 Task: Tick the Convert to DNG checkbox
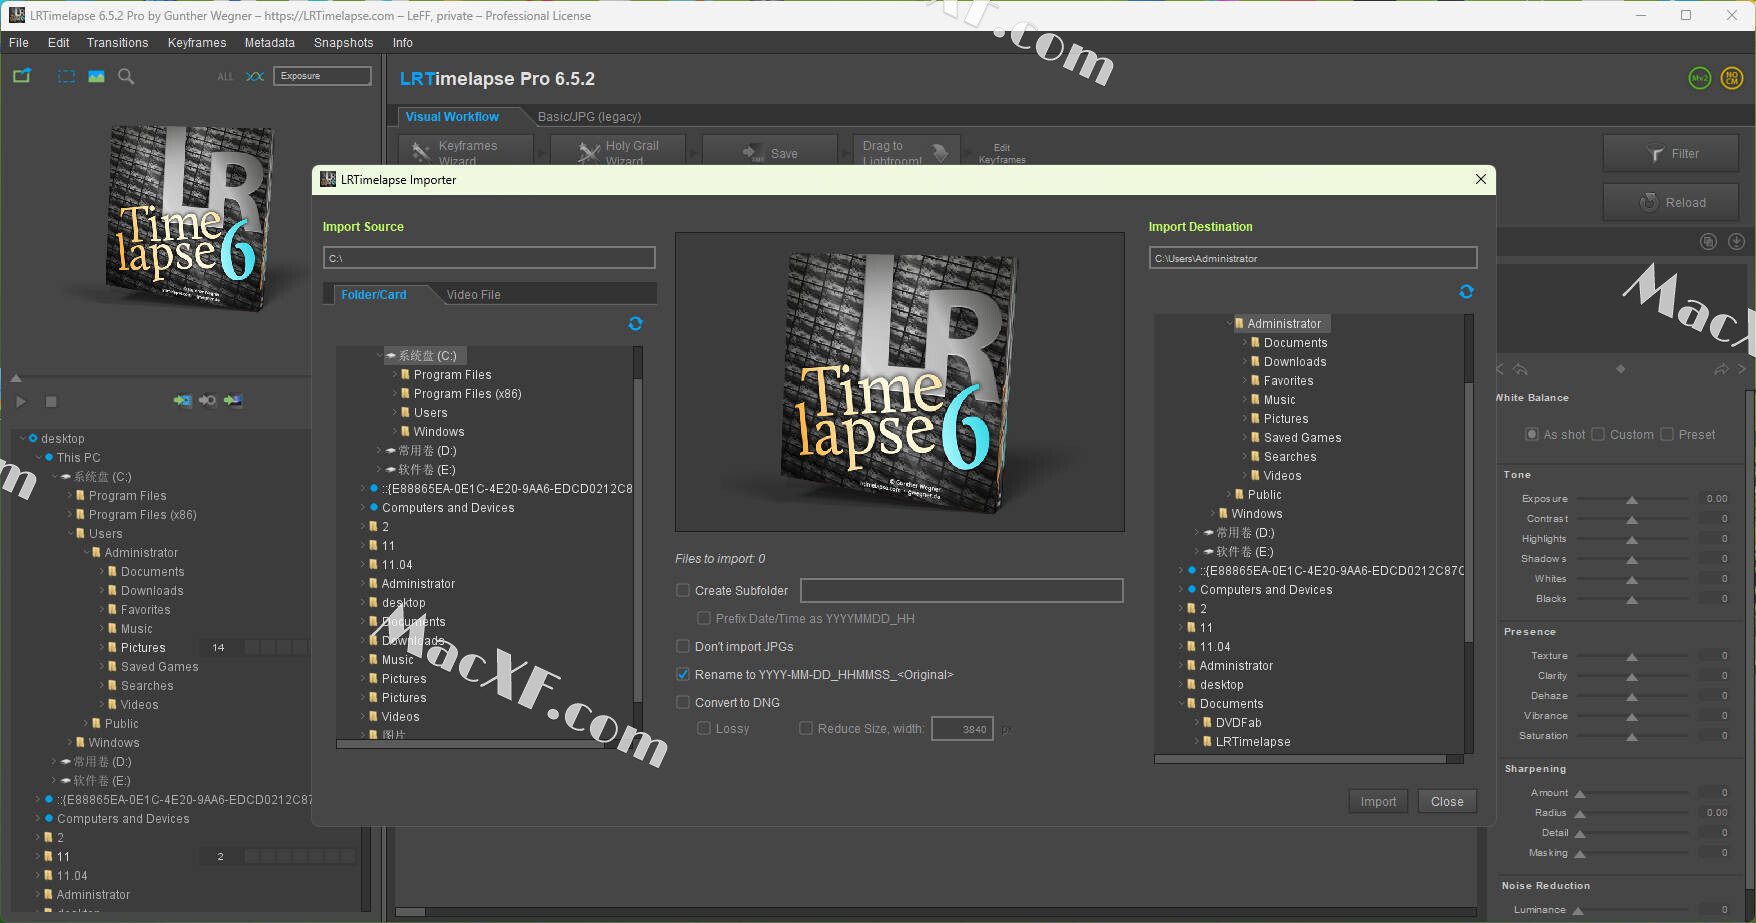[x=683, y=703]
